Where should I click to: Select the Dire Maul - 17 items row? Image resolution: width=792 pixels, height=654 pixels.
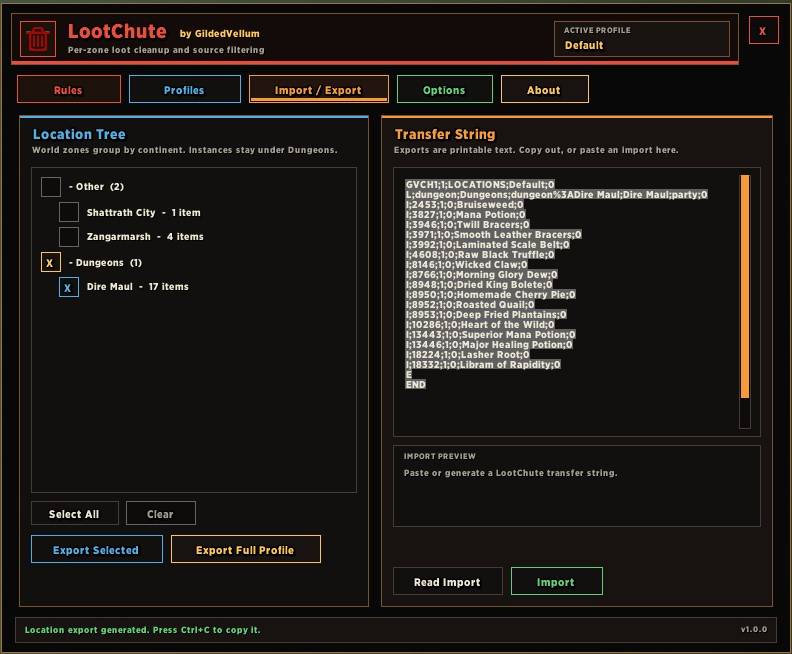(137, 286)
